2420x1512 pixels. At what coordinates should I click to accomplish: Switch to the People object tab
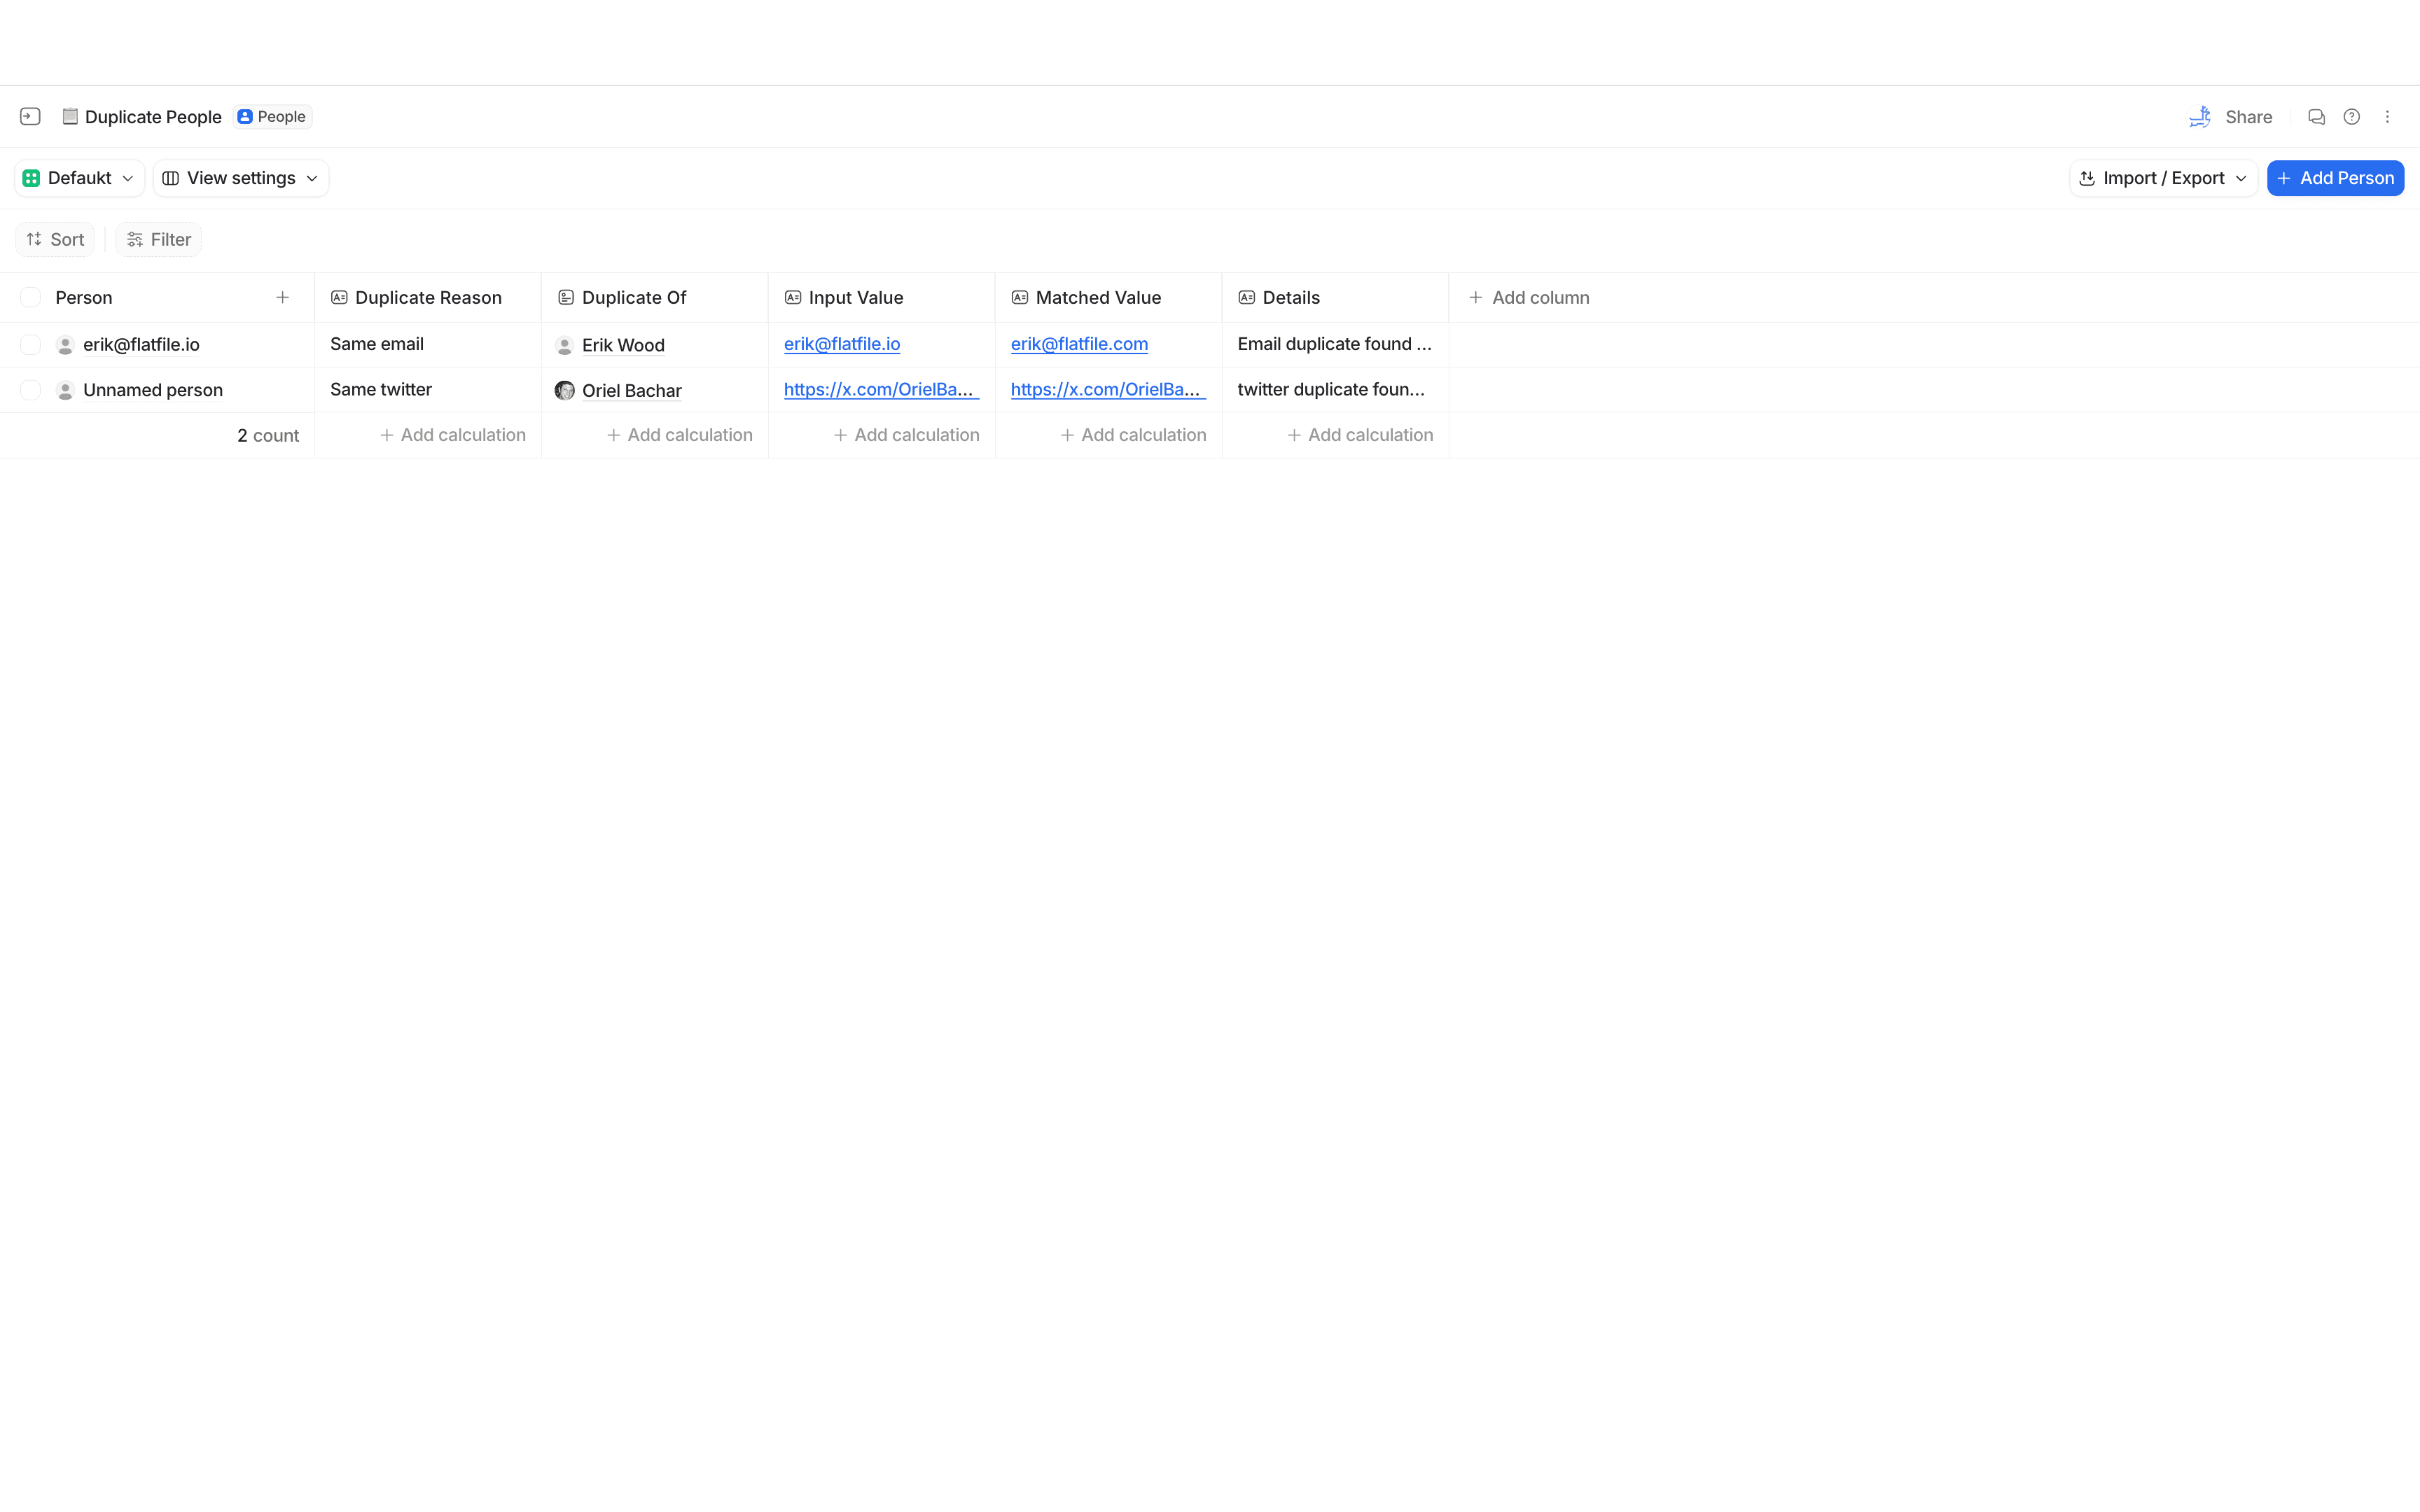271,116
